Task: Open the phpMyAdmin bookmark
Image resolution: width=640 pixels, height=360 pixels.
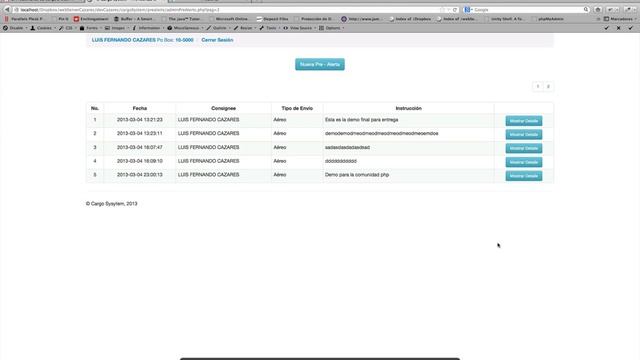Action: [548, 19]
